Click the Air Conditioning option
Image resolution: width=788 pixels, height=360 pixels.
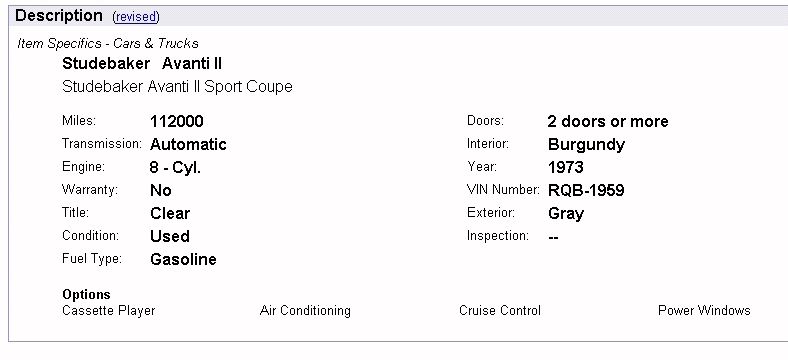coord(305,311)
